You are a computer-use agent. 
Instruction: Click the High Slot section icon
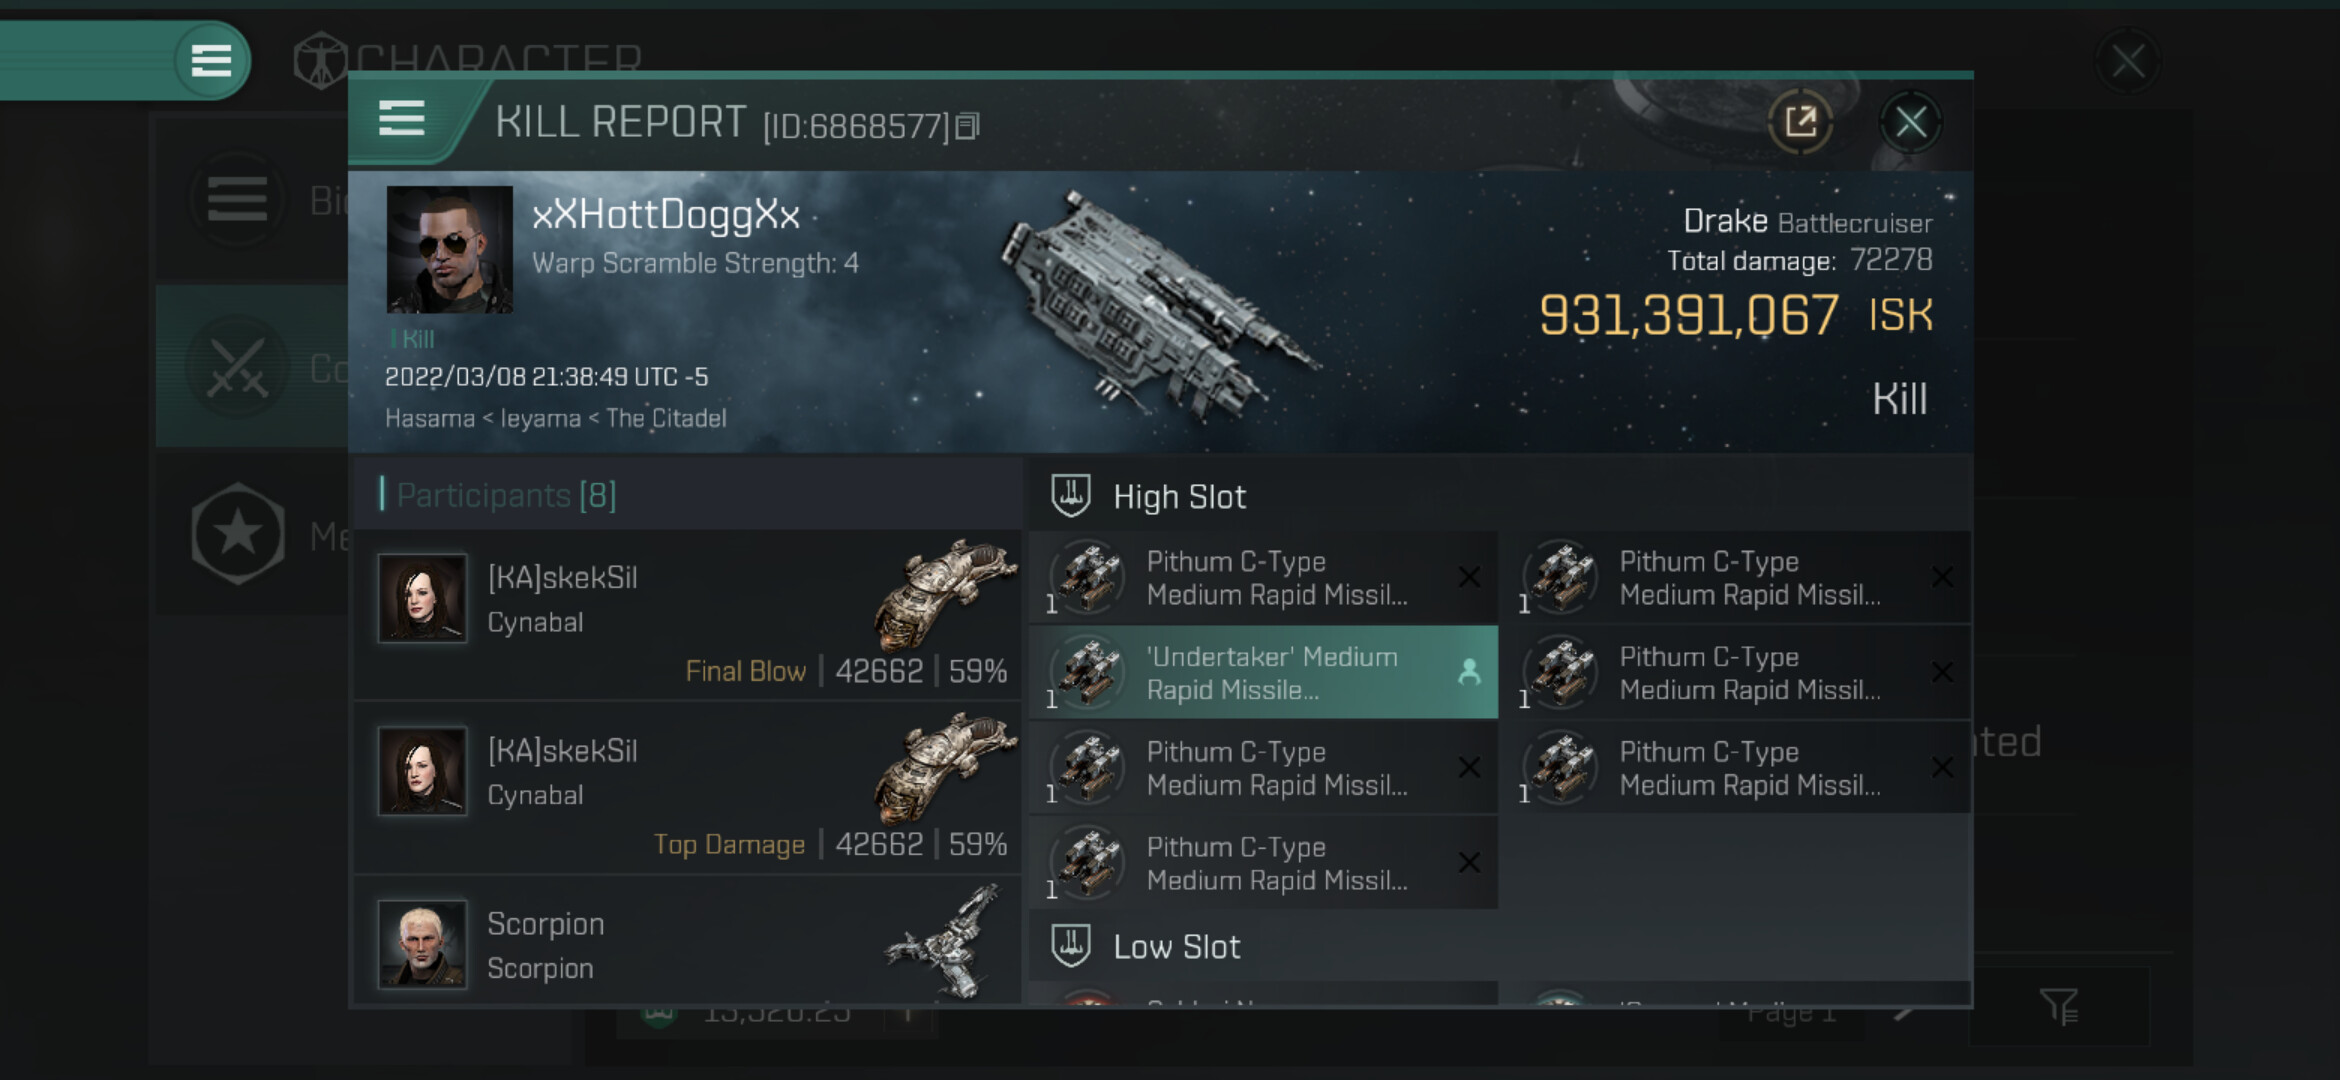click(1071, 496)
